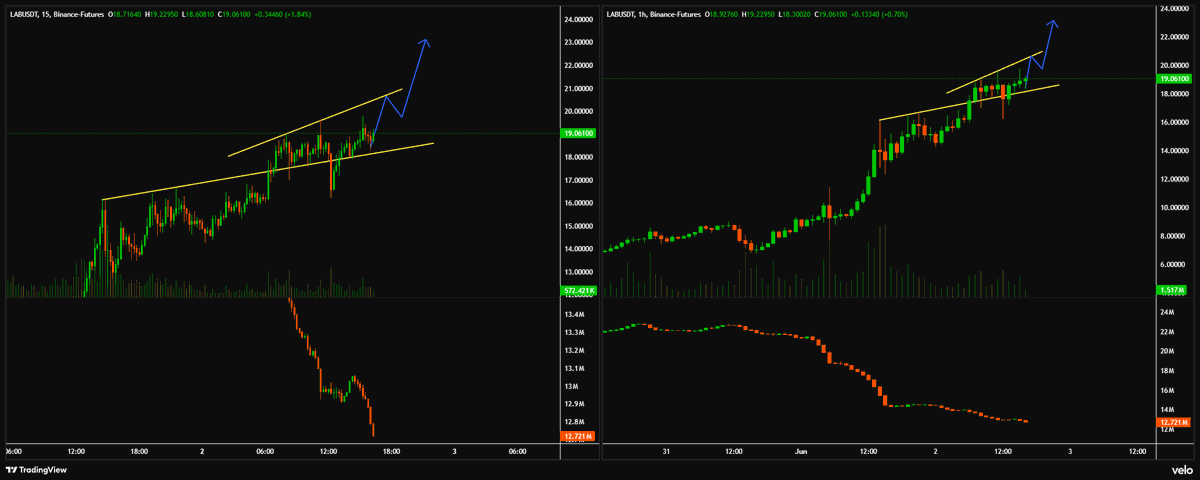The width and height of the screenshot is (1200, 480).
Task: Click the 3 date label on the 15-minute time axis
Action: coord(454,451)
